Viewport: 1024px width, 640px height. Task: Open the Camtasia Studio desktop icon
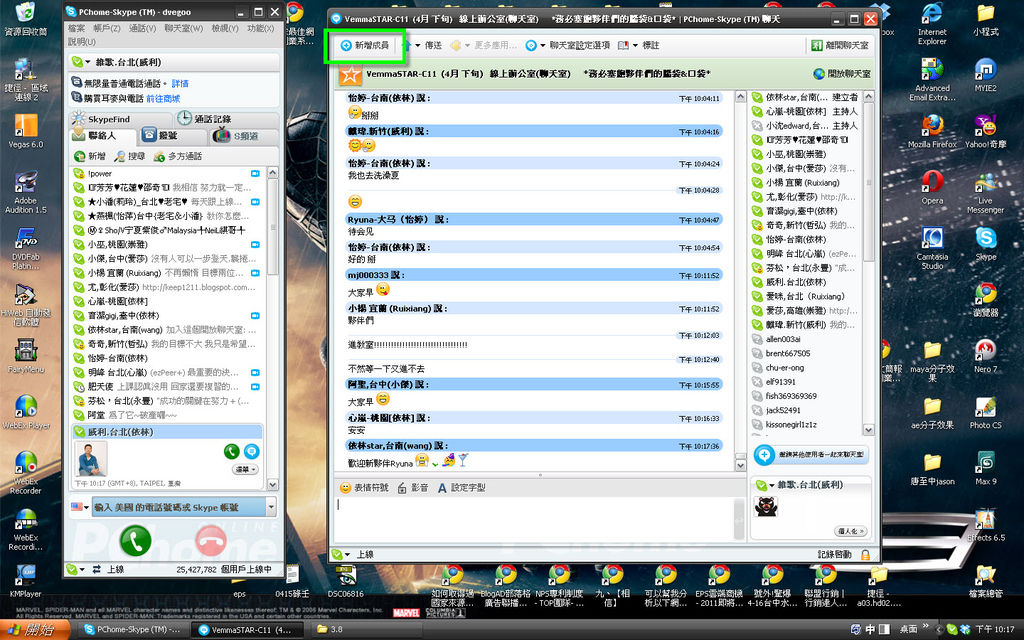click(932, 248)
